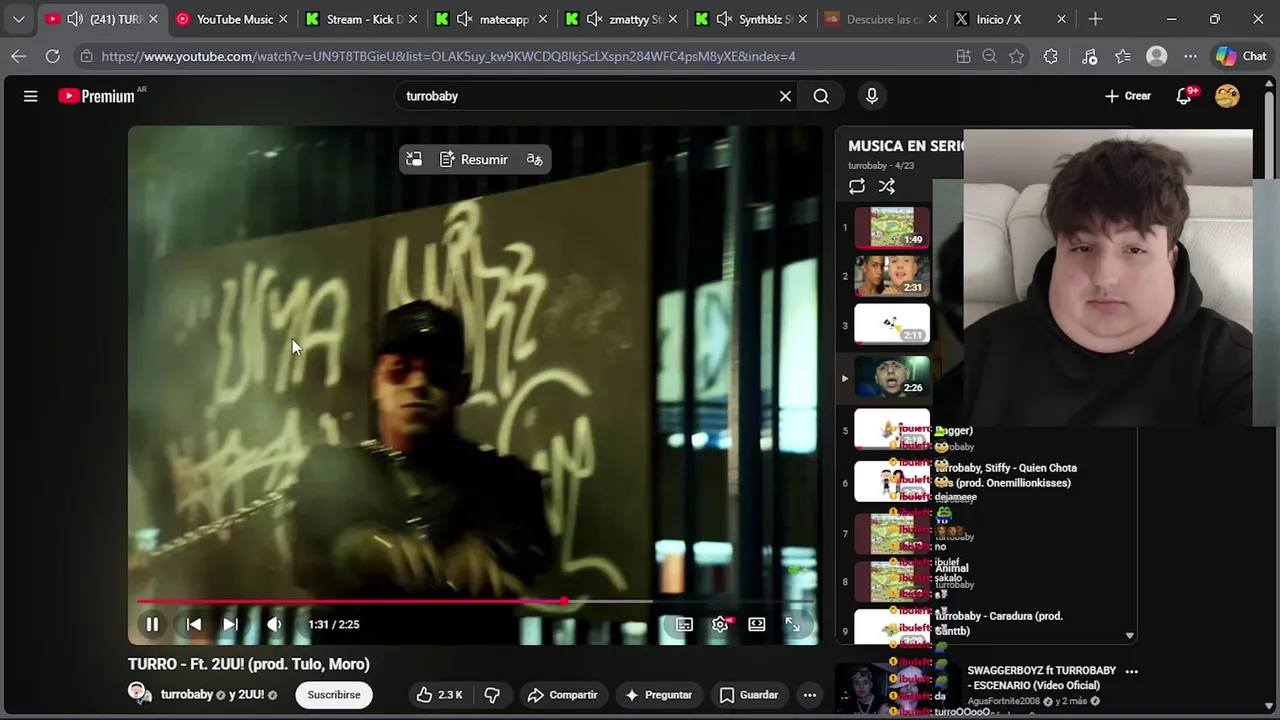The width and height of the screenshot is (1280, 720).
Task: Open browser profile icon
Action: tap(1157, 57)
